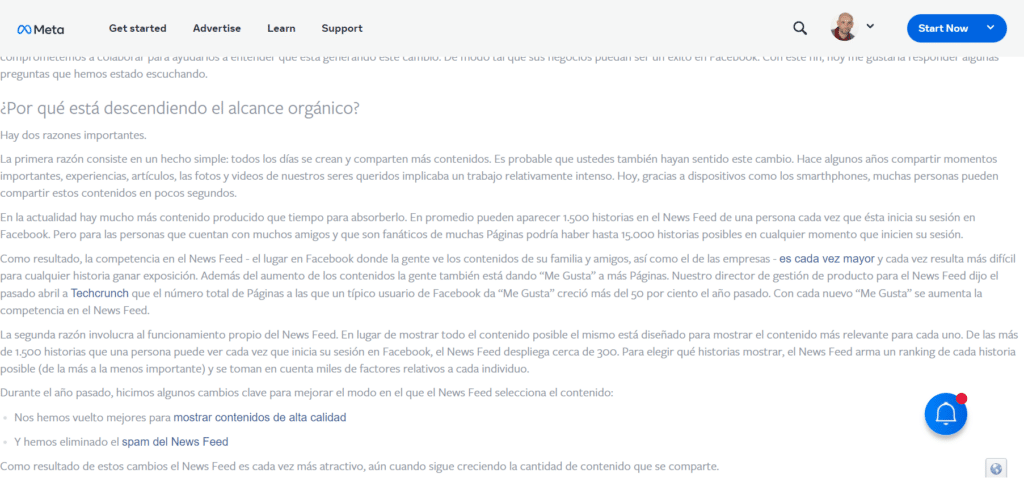Screen dimensions: 1024x478
Task: Open the 'es cada vez mayor' link
Action: 827,259
